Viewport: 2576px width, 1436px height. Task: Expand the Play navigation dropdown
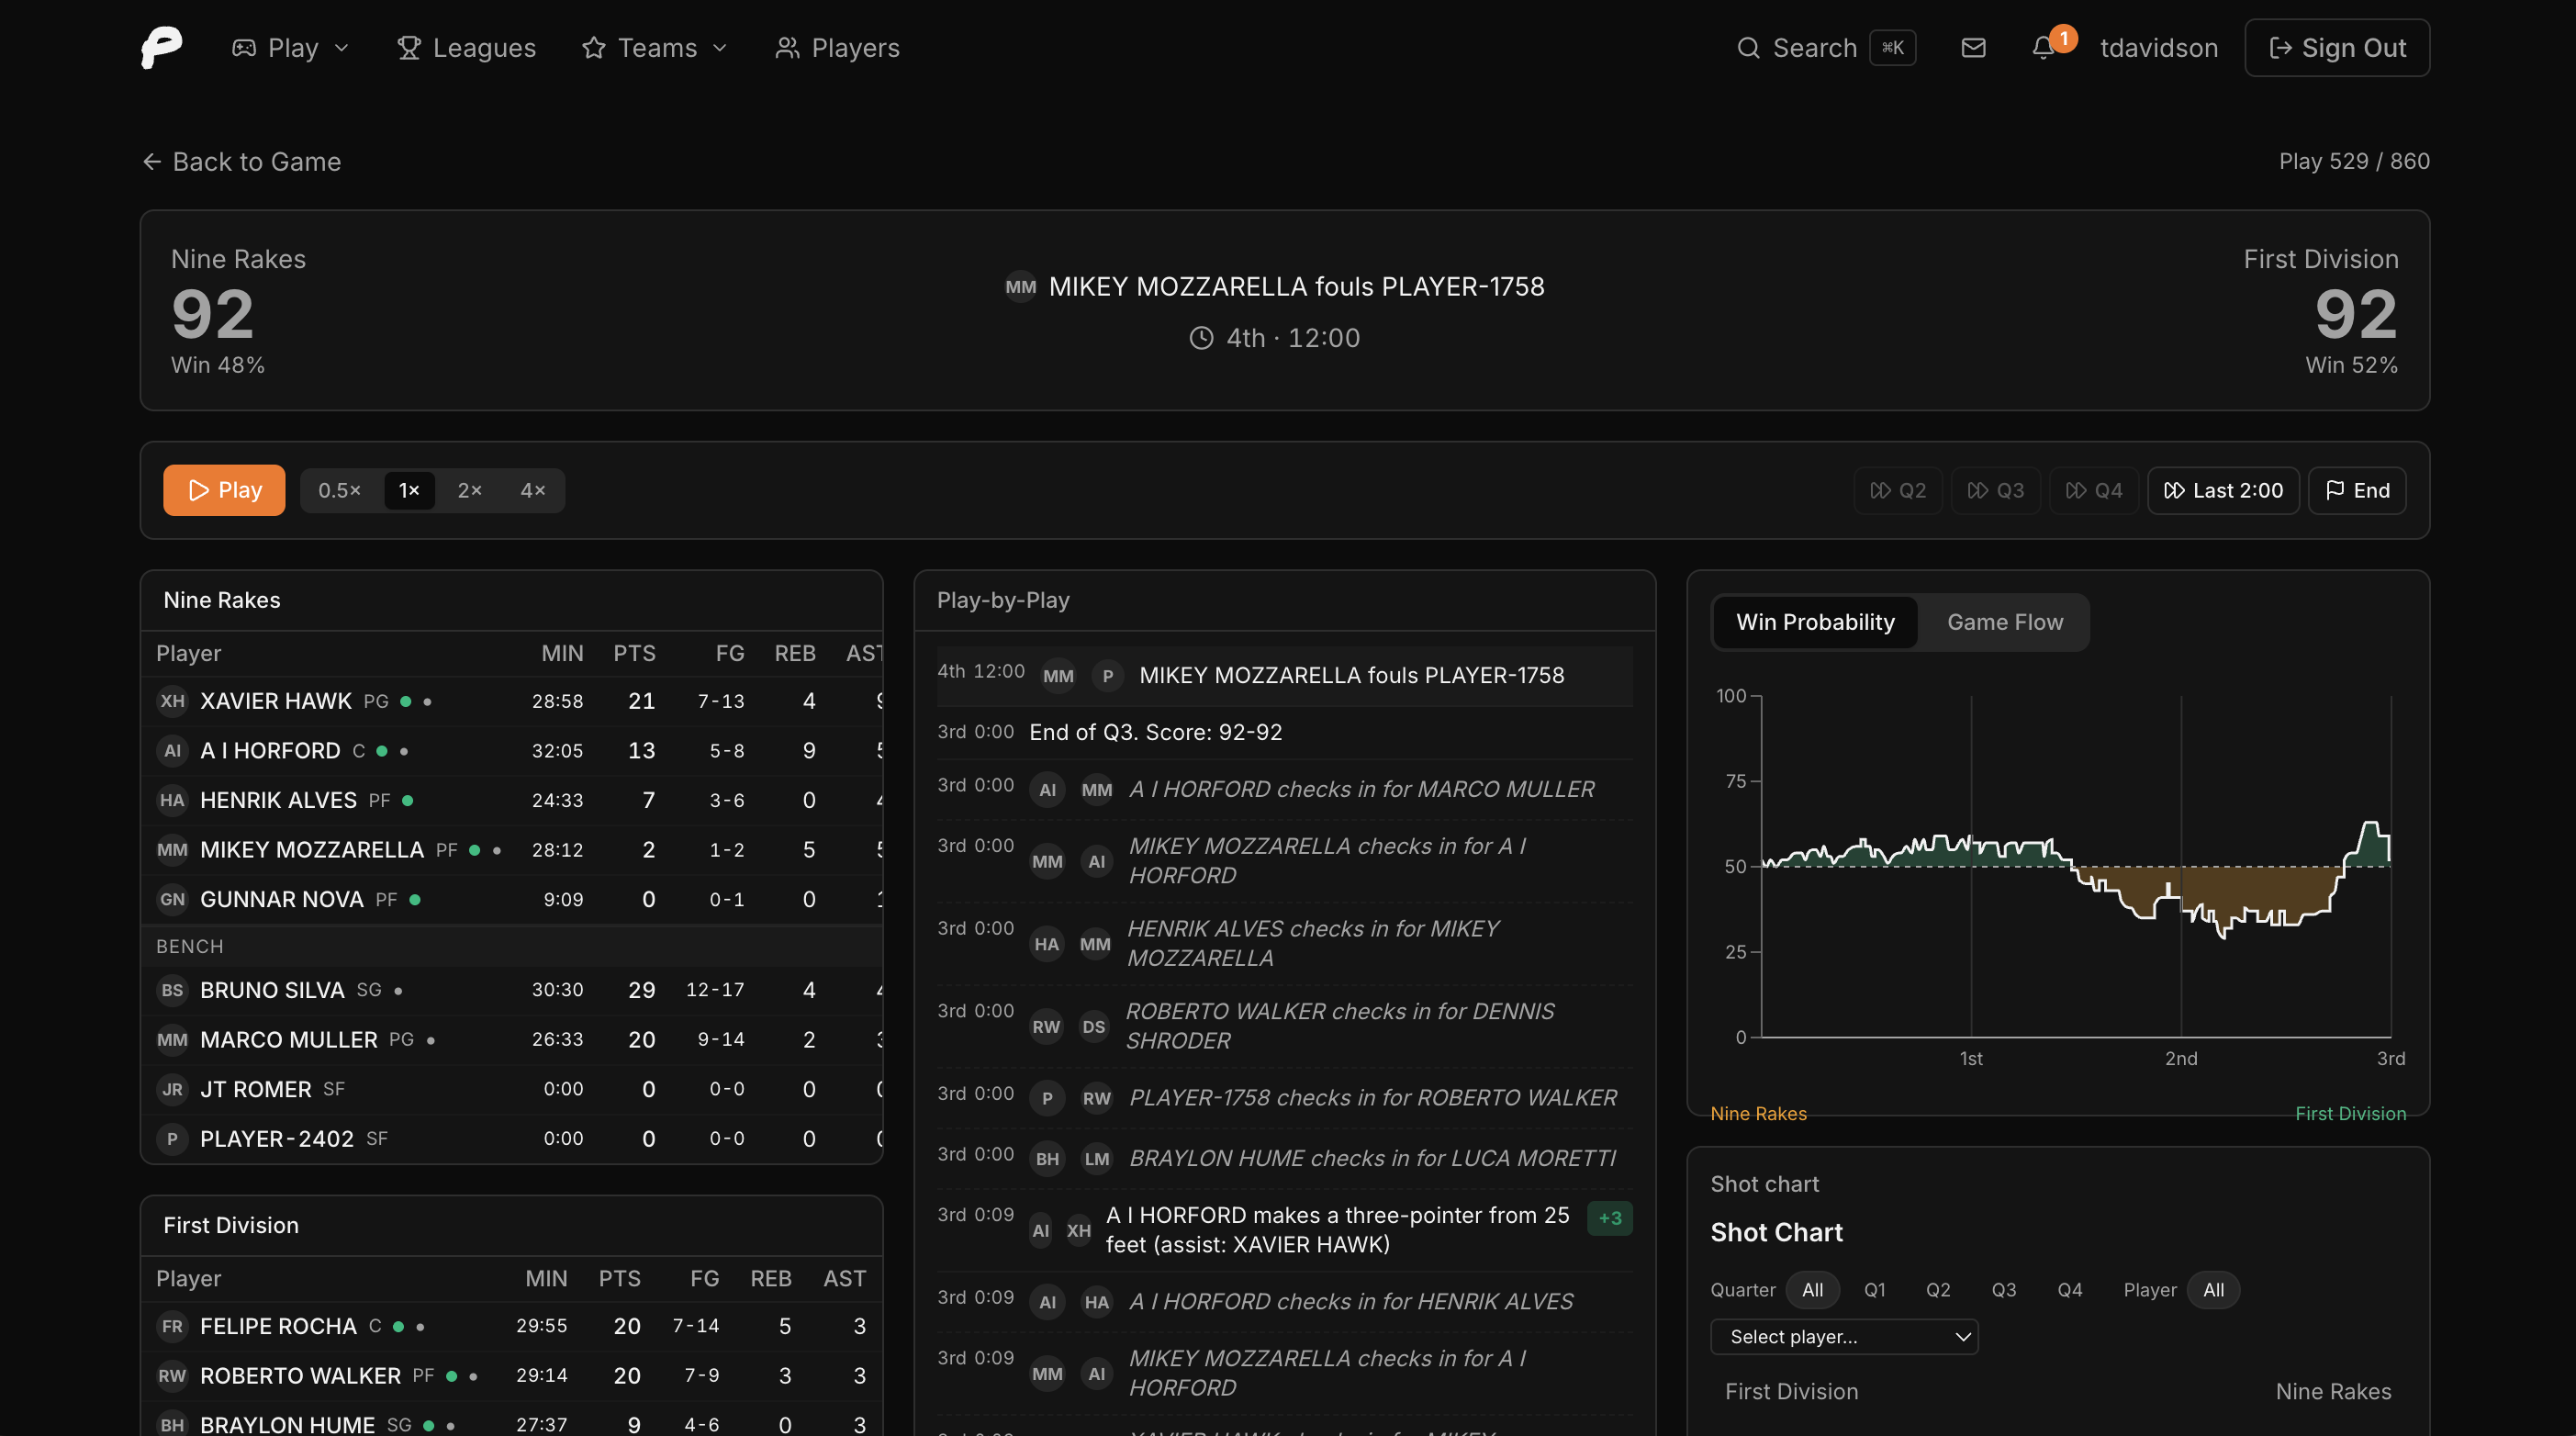point(290,47)
